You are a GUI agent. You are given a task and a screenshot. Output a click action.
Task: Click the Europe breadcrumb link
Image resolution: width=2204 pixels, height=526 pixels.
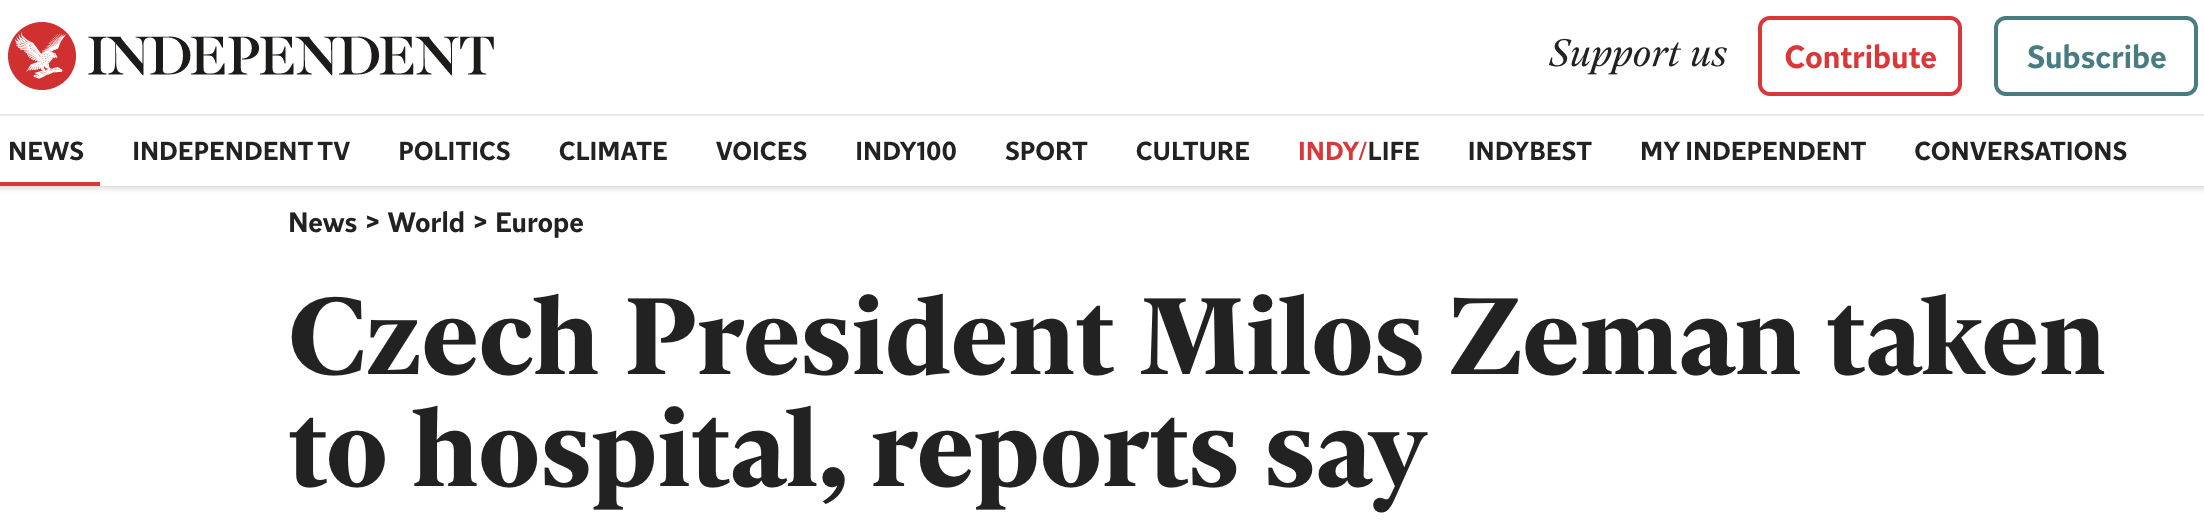(x=539, y=223)
